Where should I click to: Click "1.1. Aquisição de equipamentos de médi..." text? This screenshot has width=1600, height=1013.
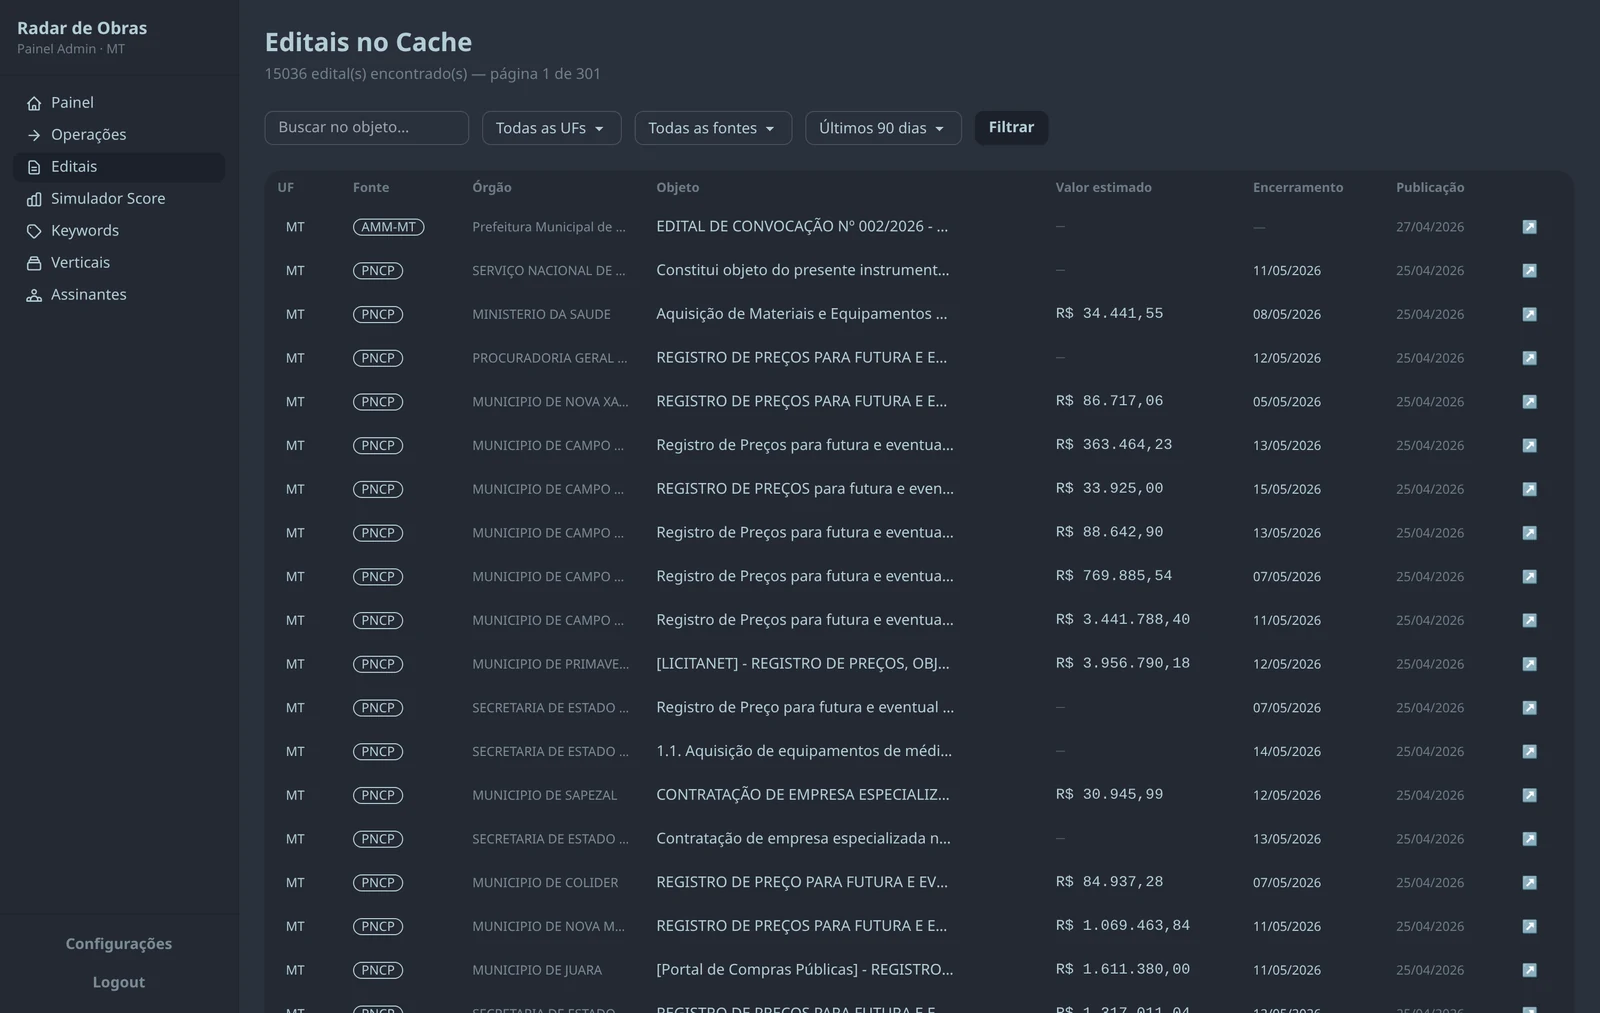[804, 751]
